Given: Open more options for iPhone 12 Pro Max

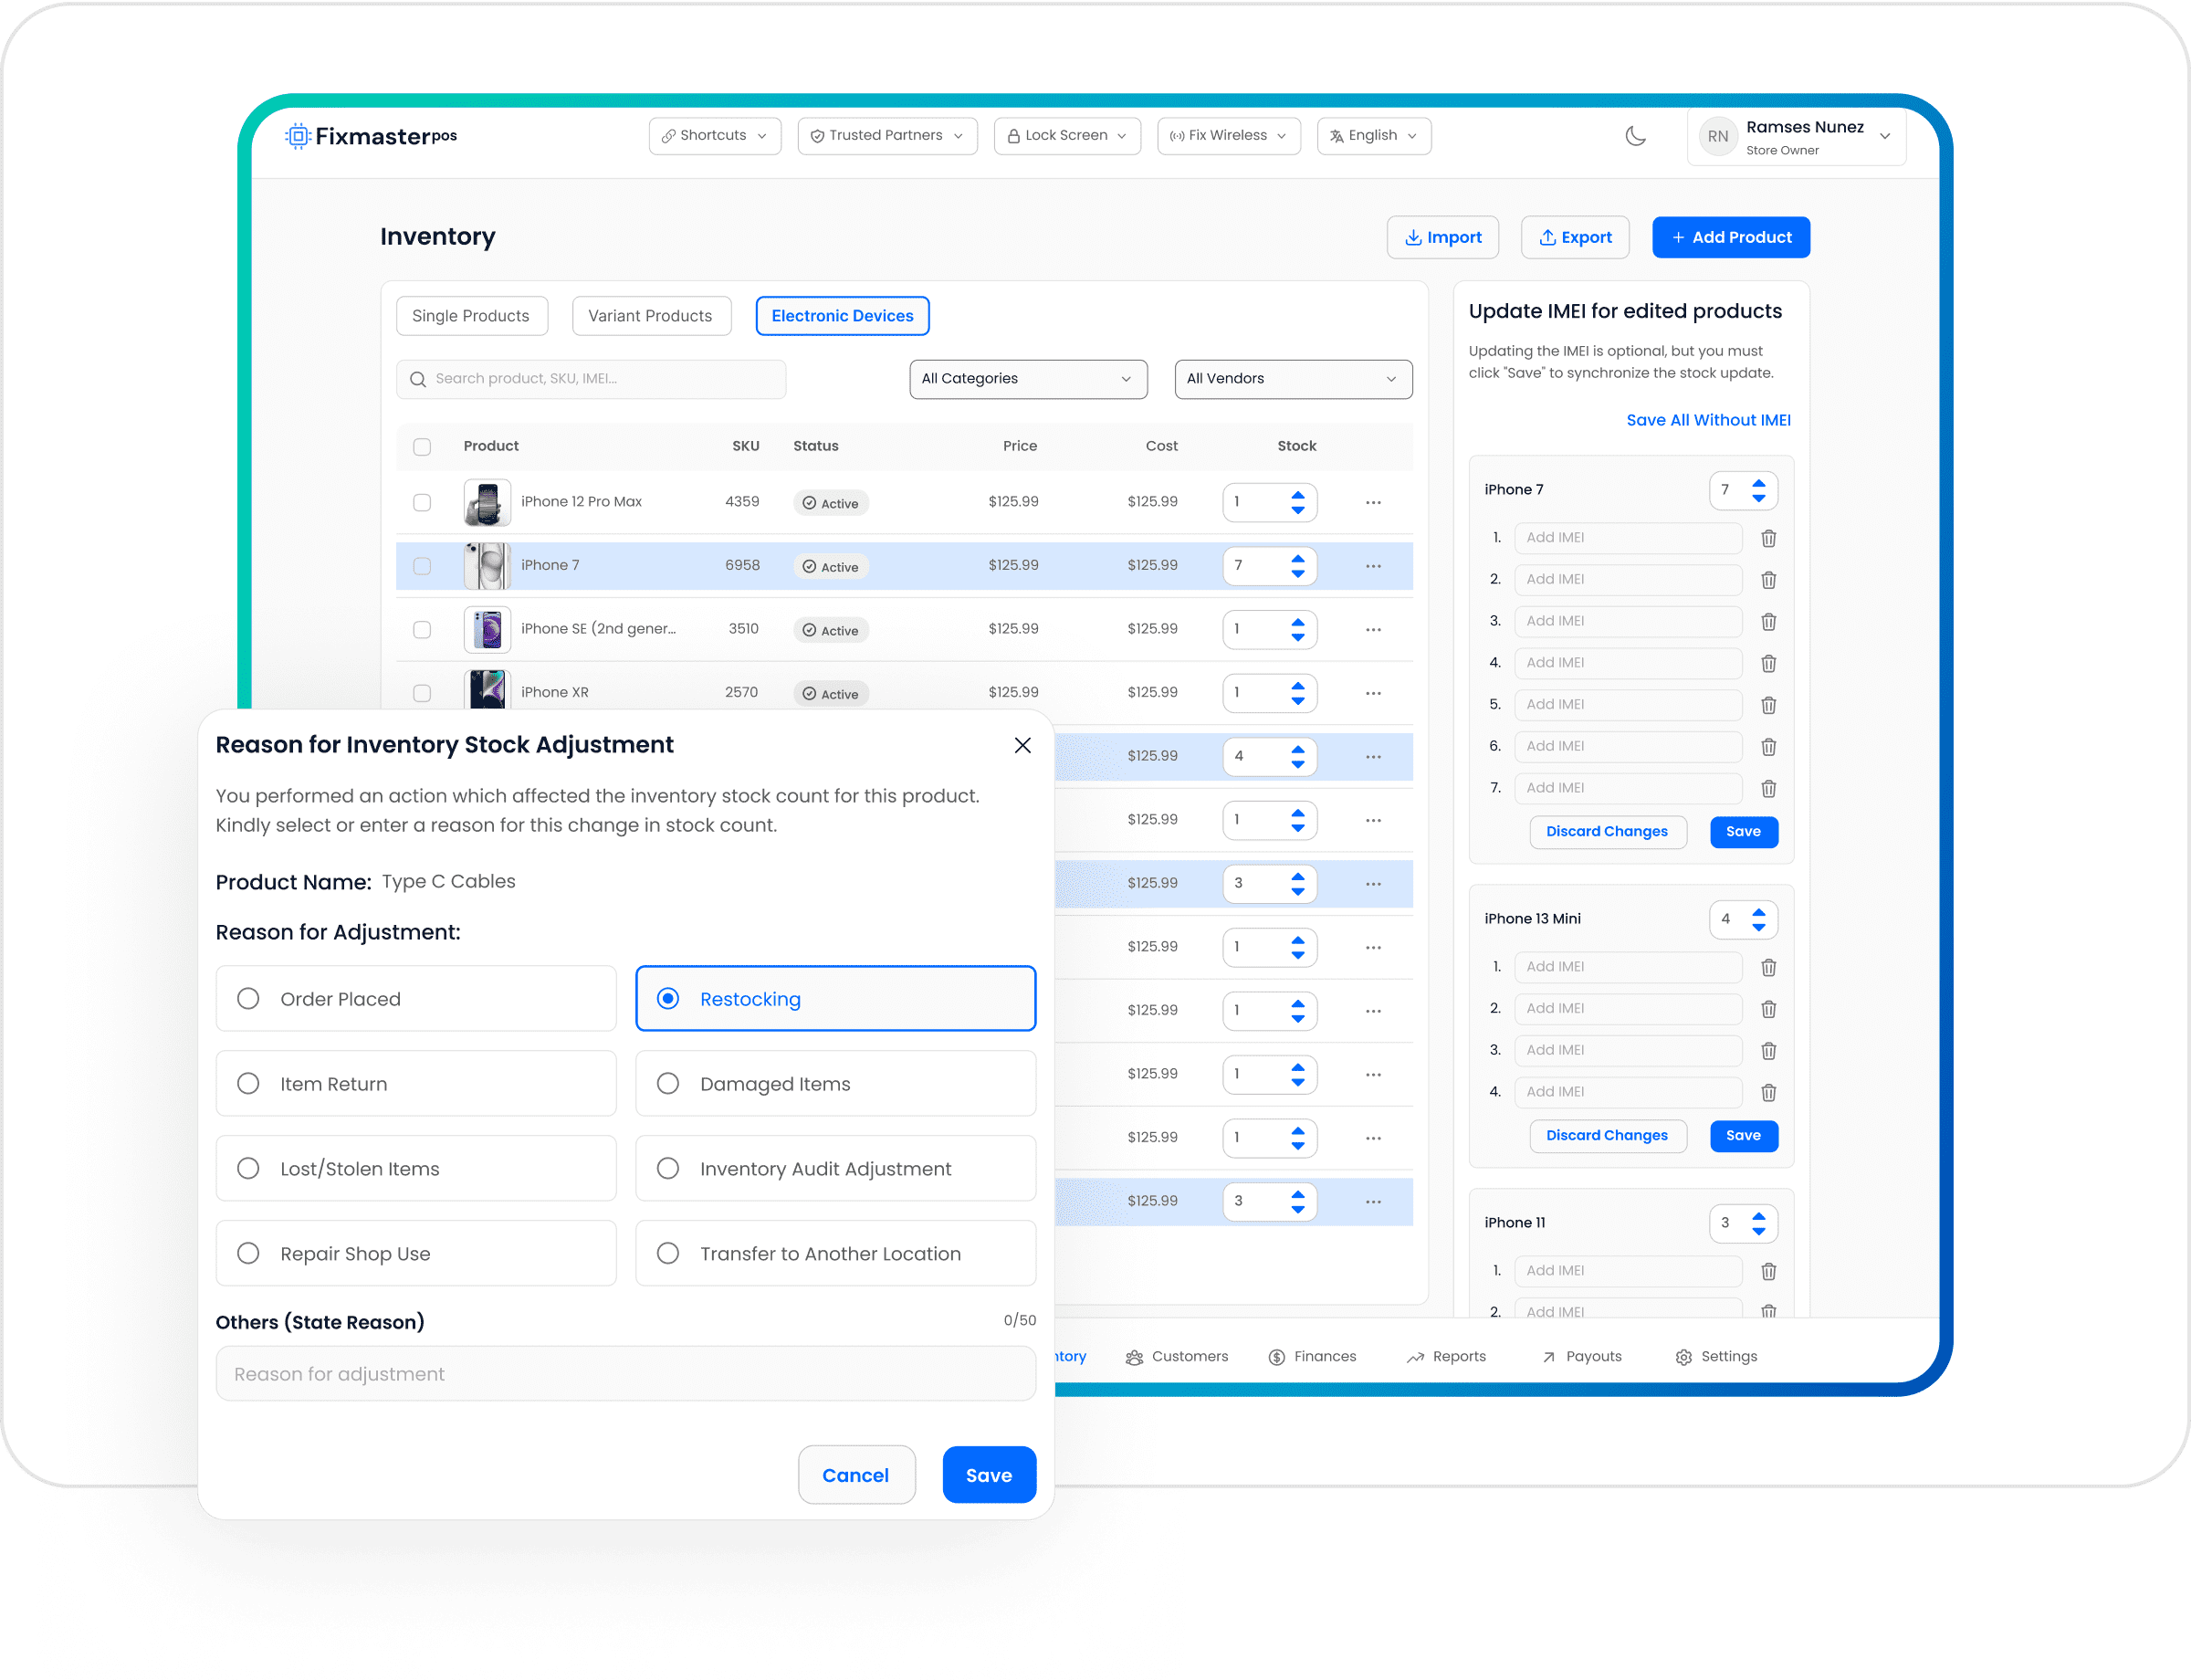Looking at the screenshot, I should coord(1373,502).
